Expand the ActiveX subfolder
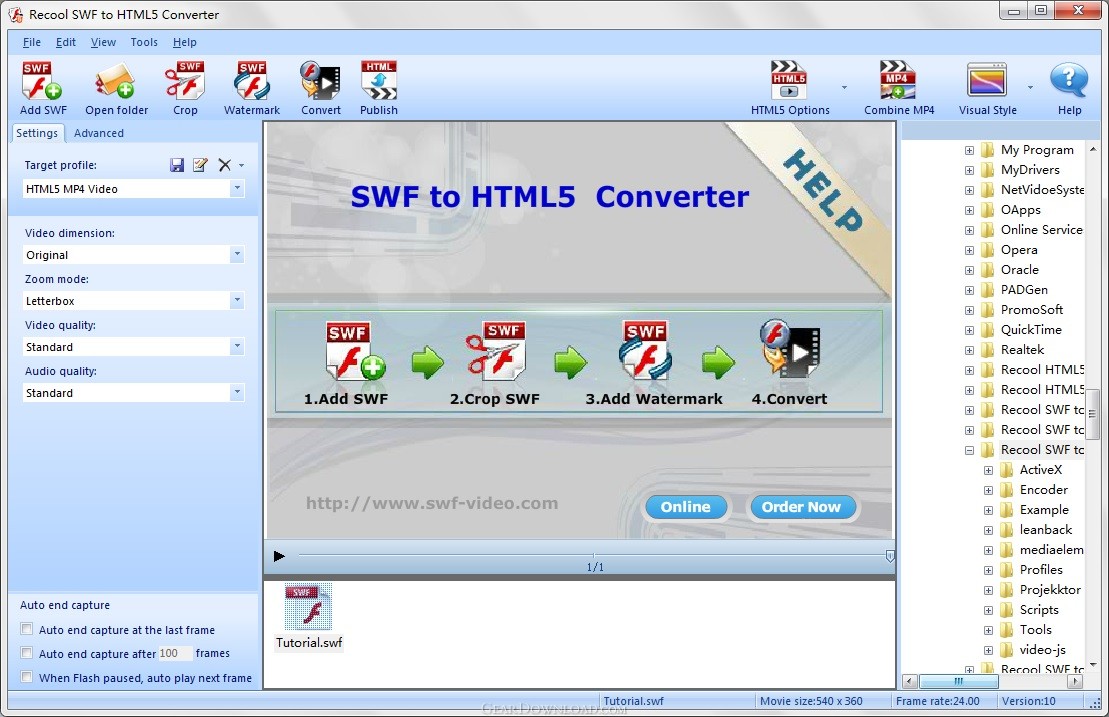 (x=988, y=470)
